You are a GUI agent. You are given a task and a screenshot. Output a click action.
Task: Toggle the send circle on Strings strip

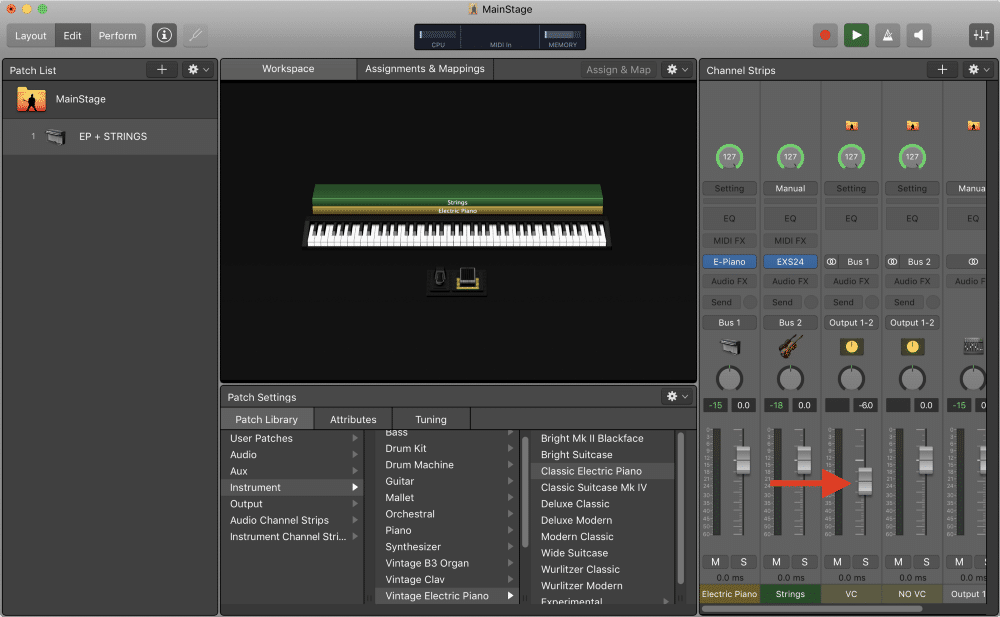coord(811,302)
